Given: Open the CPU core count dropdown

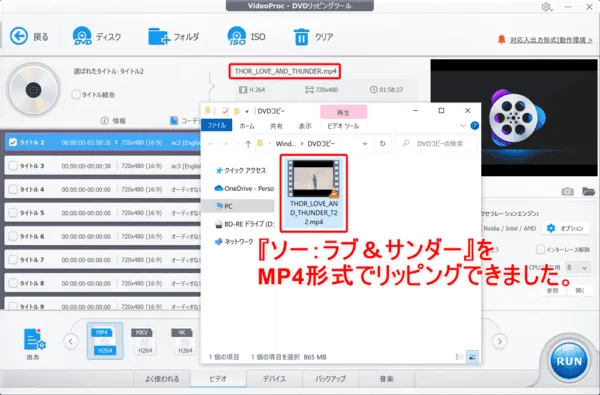Looking at the screenshot, I should tap(577, 268).
